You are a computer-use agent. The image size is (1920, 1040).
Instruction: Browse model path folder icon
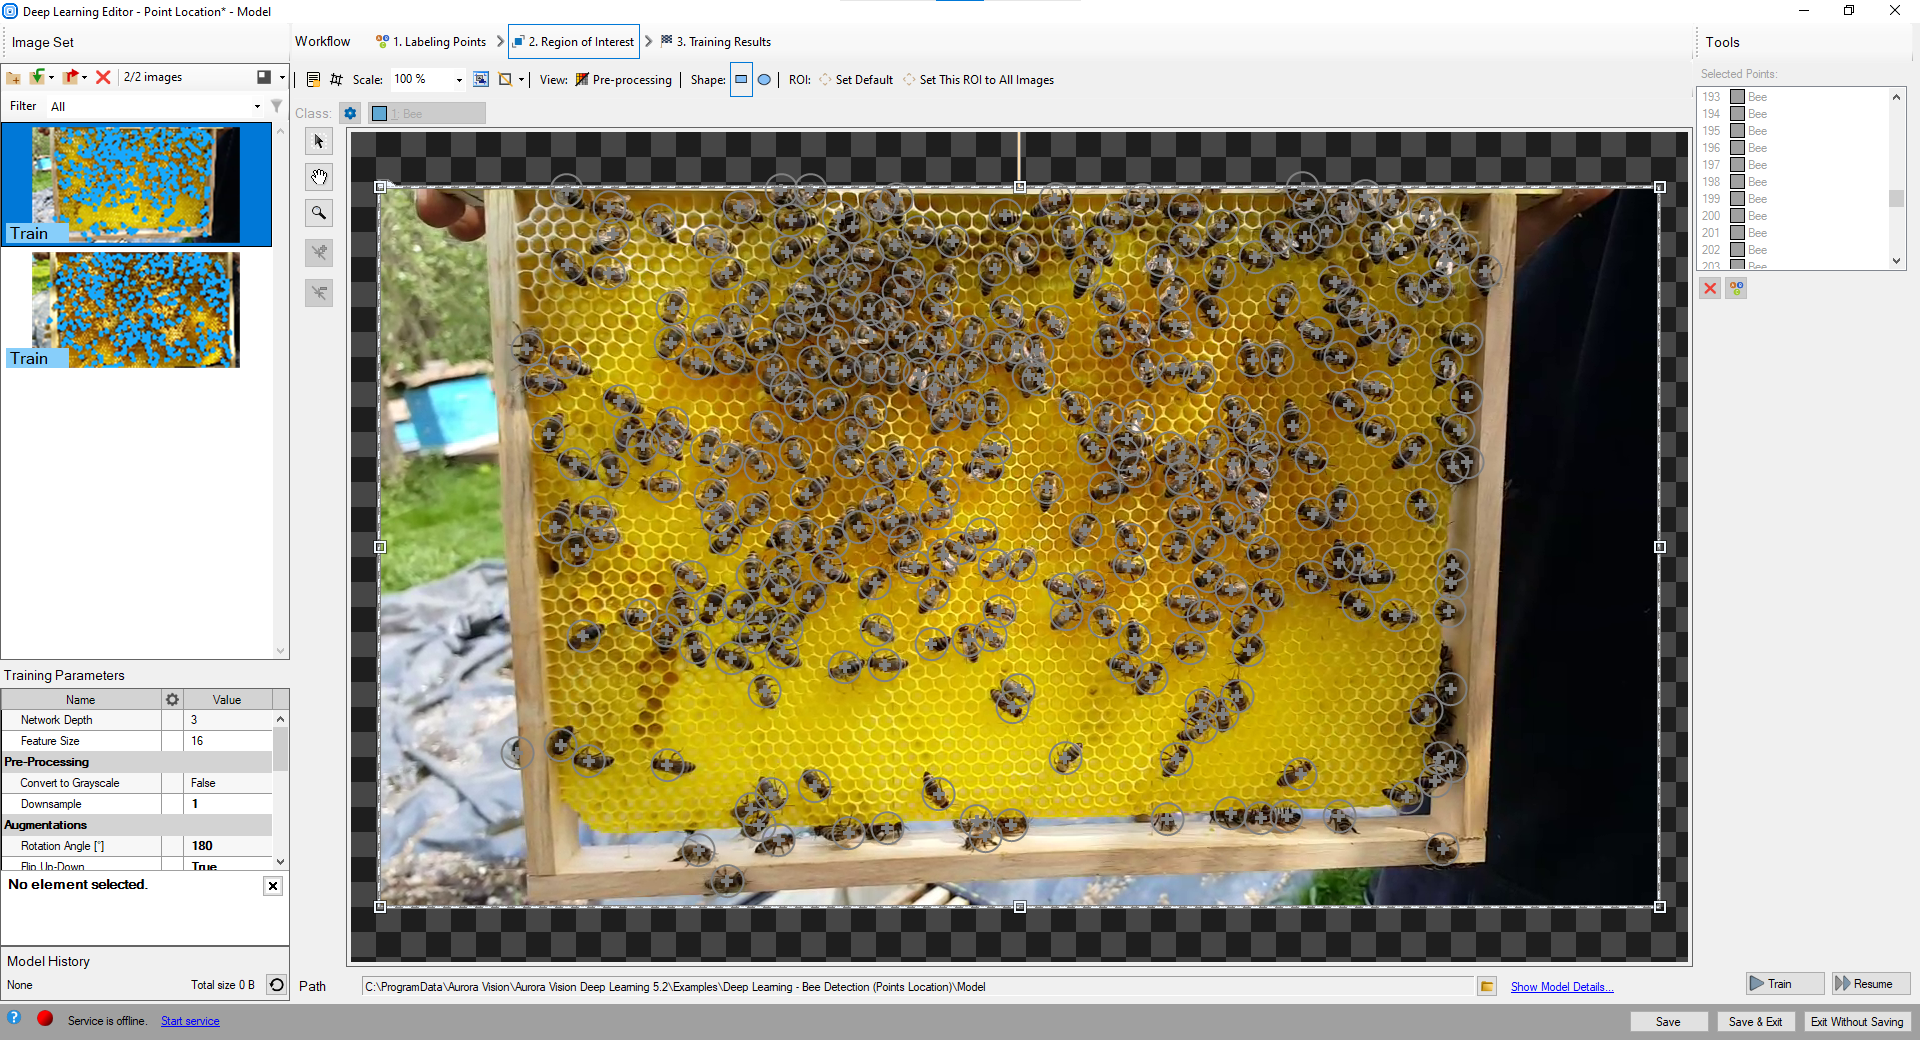tap(1487, 987)
